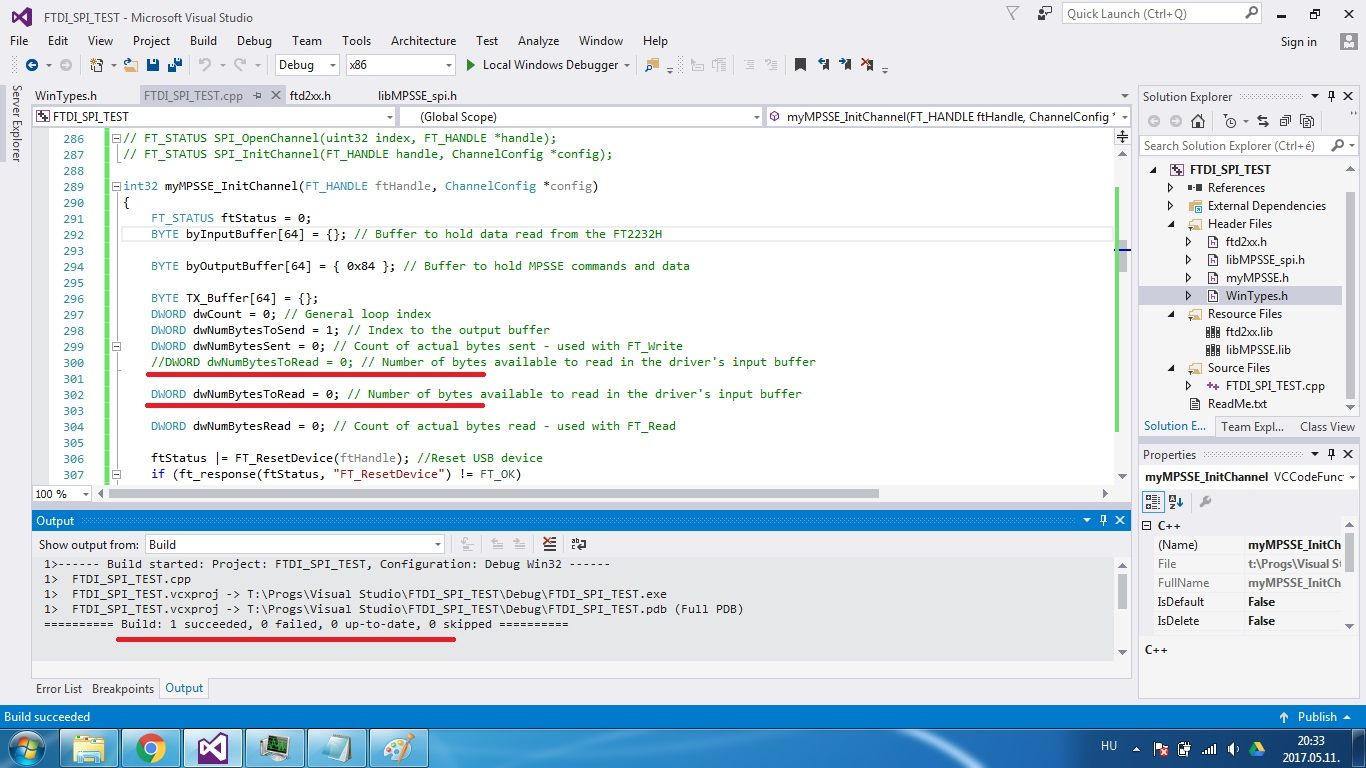Image resolution: width=1366 pixels, height=768 pixels.
Task: Click Pending Changes Filter clock icon
Action: click(1230, 121)
